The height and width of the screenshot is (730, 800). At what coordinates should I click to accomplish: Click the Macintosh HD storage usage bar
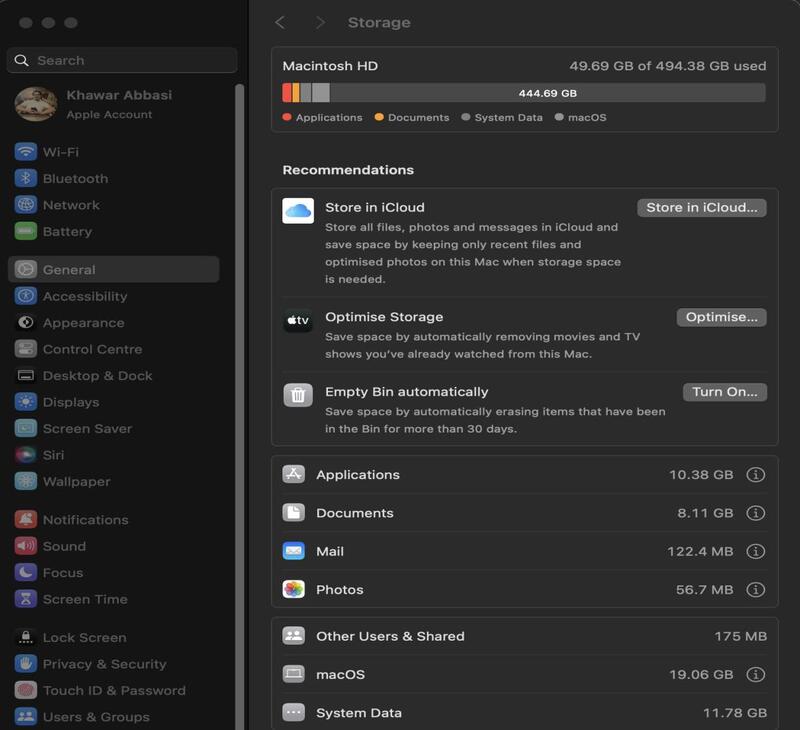523,93
